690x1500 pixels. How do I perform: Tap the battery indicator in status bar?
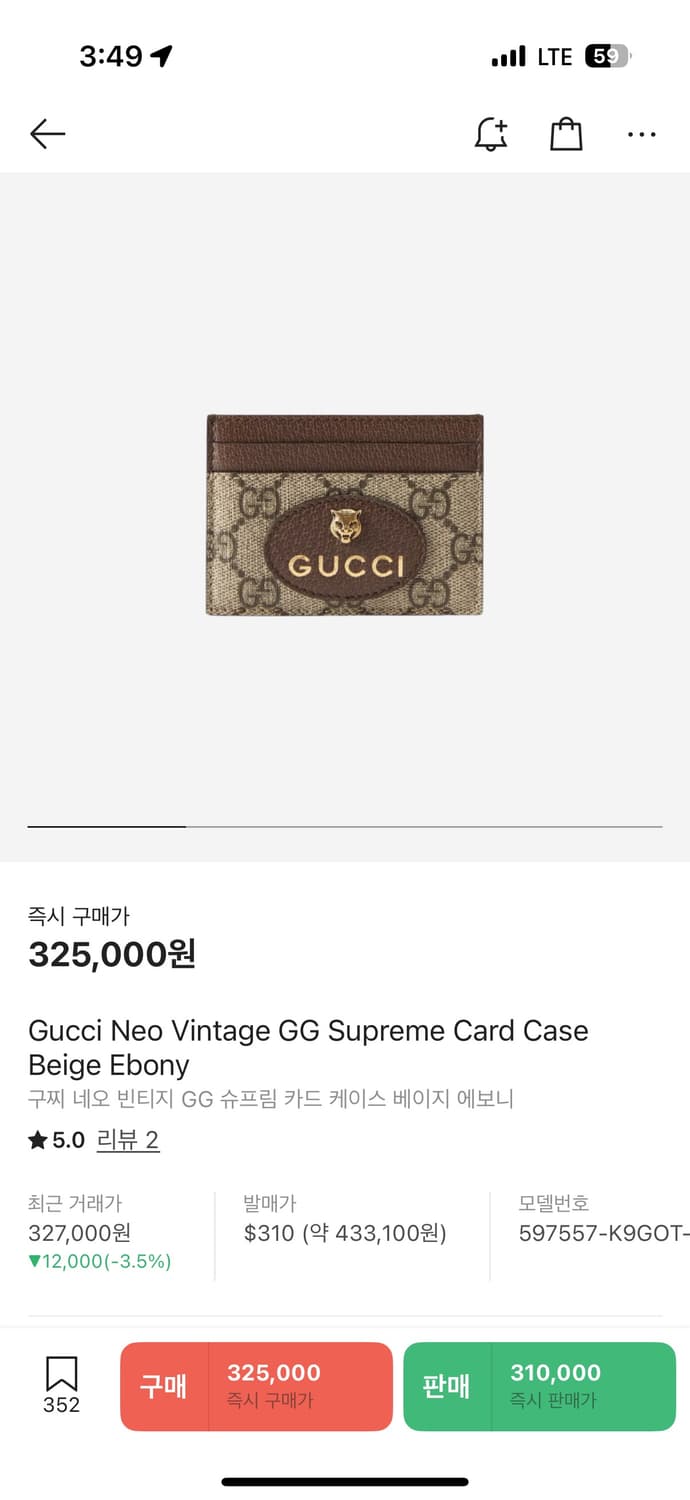point(607,57)
